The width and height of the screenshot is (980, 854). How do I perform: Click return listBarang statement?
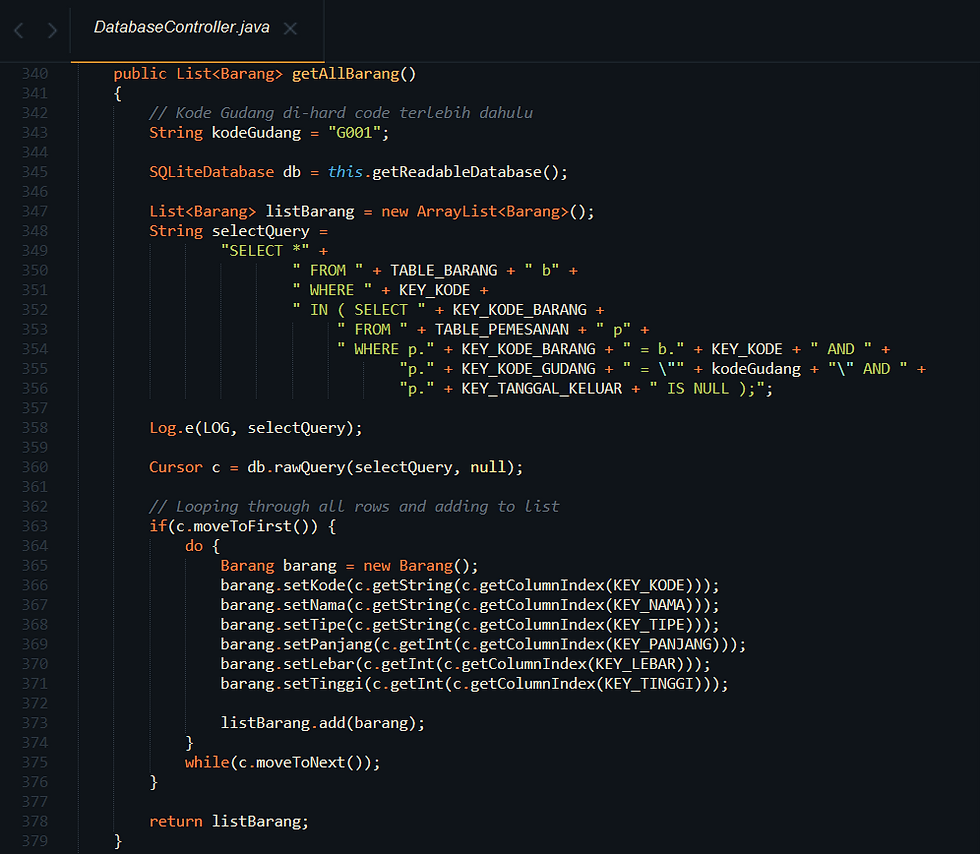tap(229, 821)
